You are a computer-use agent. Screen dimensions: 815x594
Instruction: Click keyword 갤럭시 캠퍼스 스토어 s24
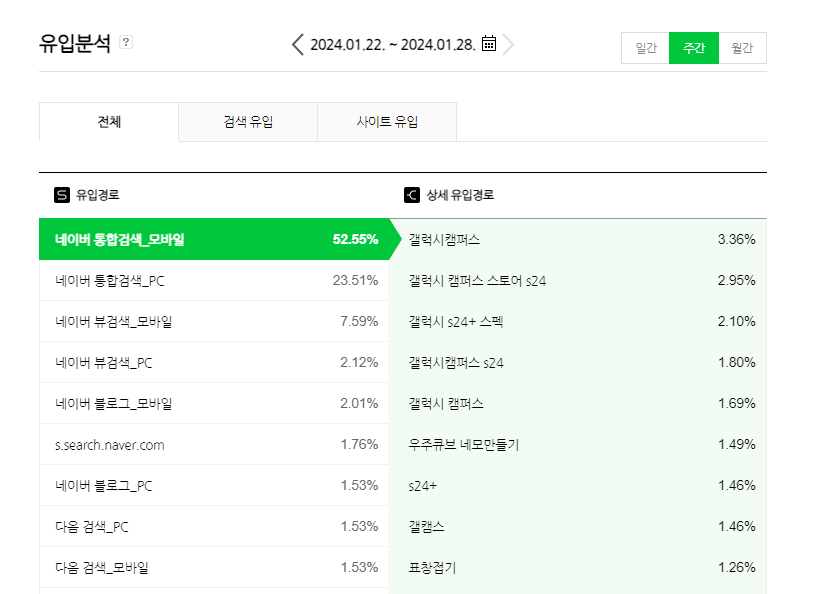pyautogui.click(x=477, y=281)
